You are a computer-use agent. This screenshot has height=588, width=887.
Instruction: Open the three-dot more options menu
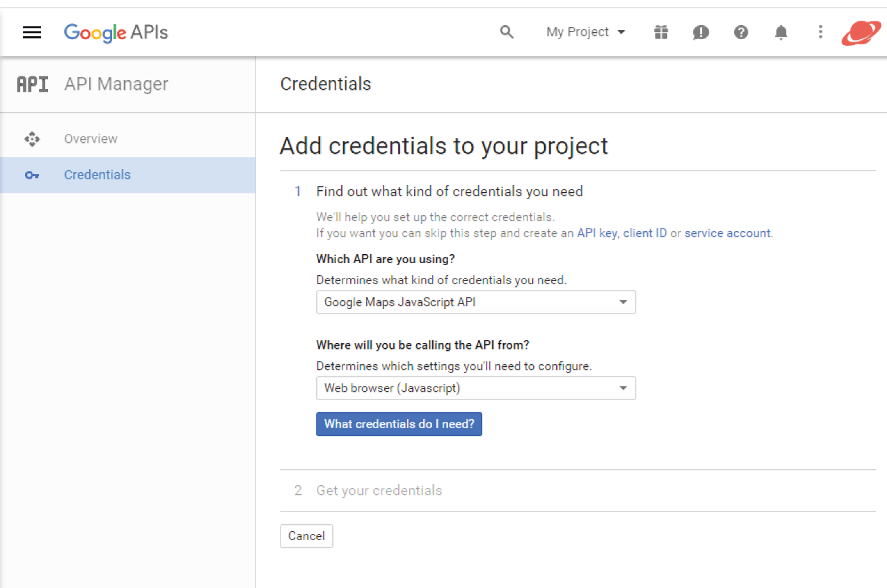pyautogui.click(x=820, y=32)
